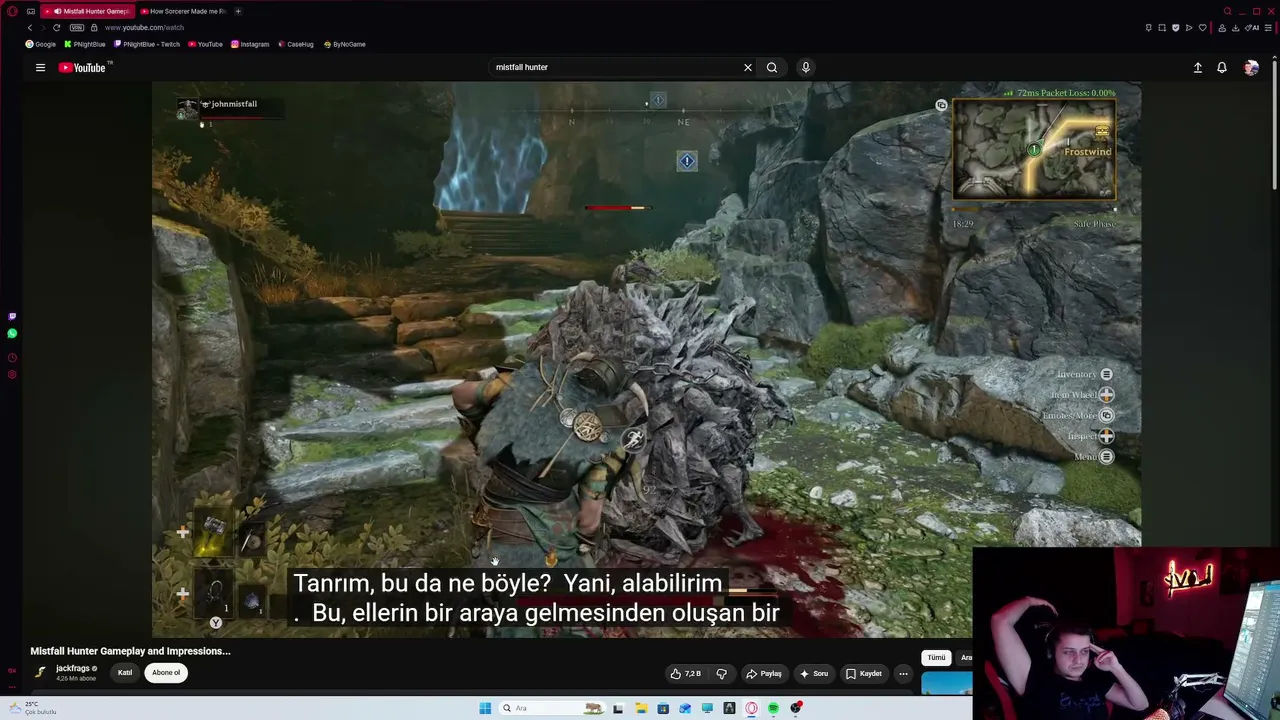Screen dimensions: 1280x720
Task: Open the YouTube hamburger guide menu
Action: (40, 67)
